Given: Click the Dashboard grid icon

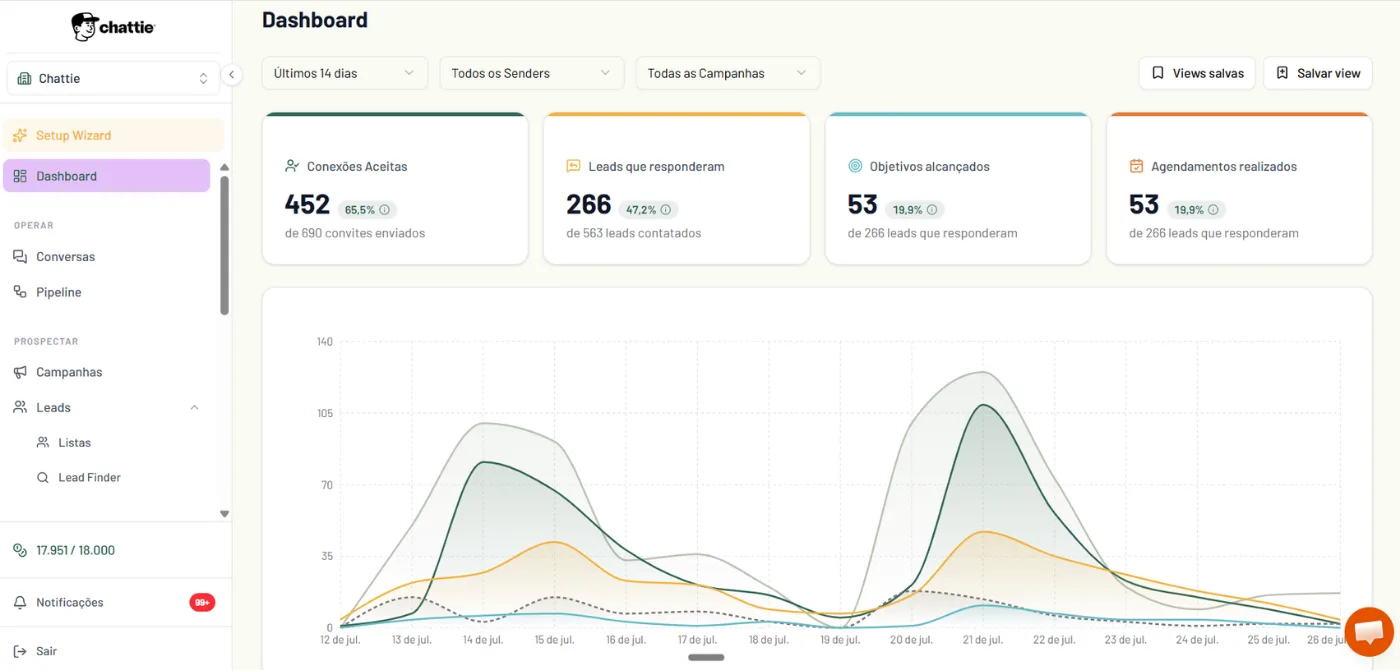Looking at the screenshot, I should pyautogui.click(x=20, y=176).
